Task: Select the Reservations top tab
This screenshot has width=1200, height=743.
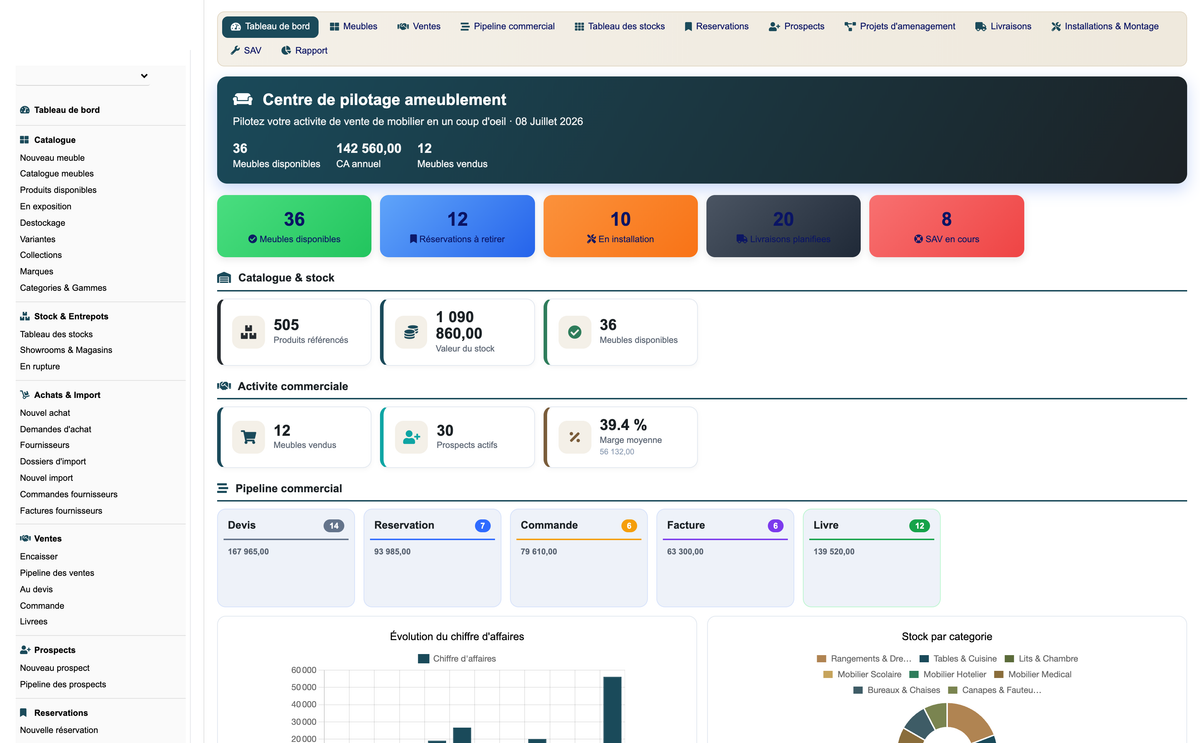Action: (716, 26)
